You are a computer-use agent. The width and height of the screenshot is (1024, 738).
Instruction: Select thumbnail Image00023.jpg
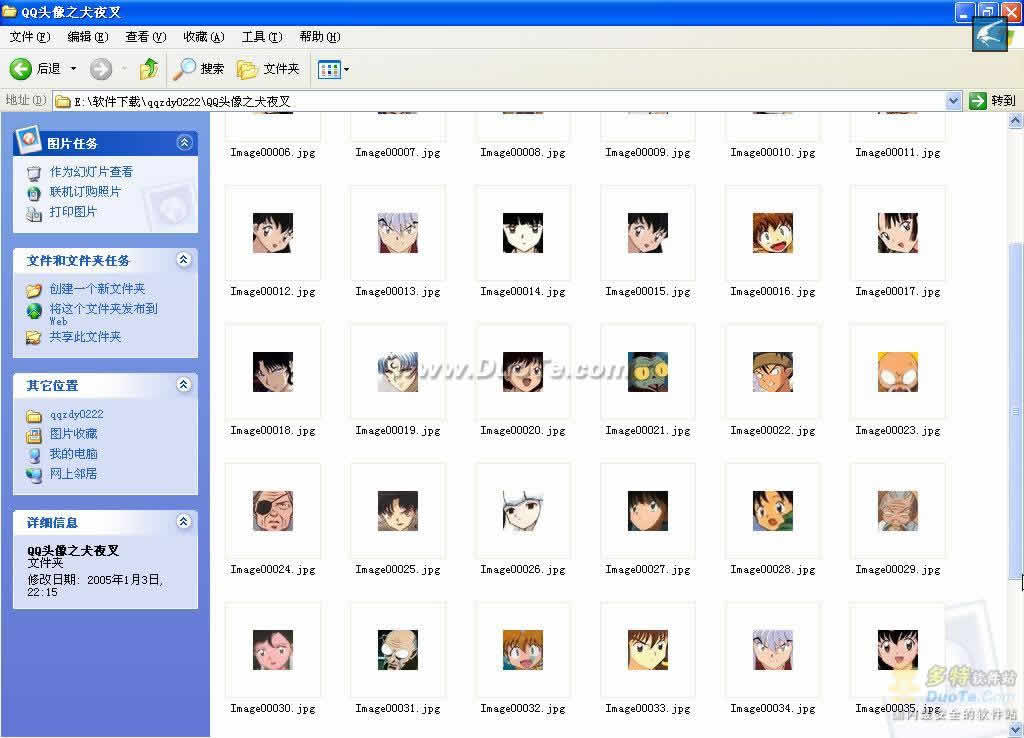898,372
